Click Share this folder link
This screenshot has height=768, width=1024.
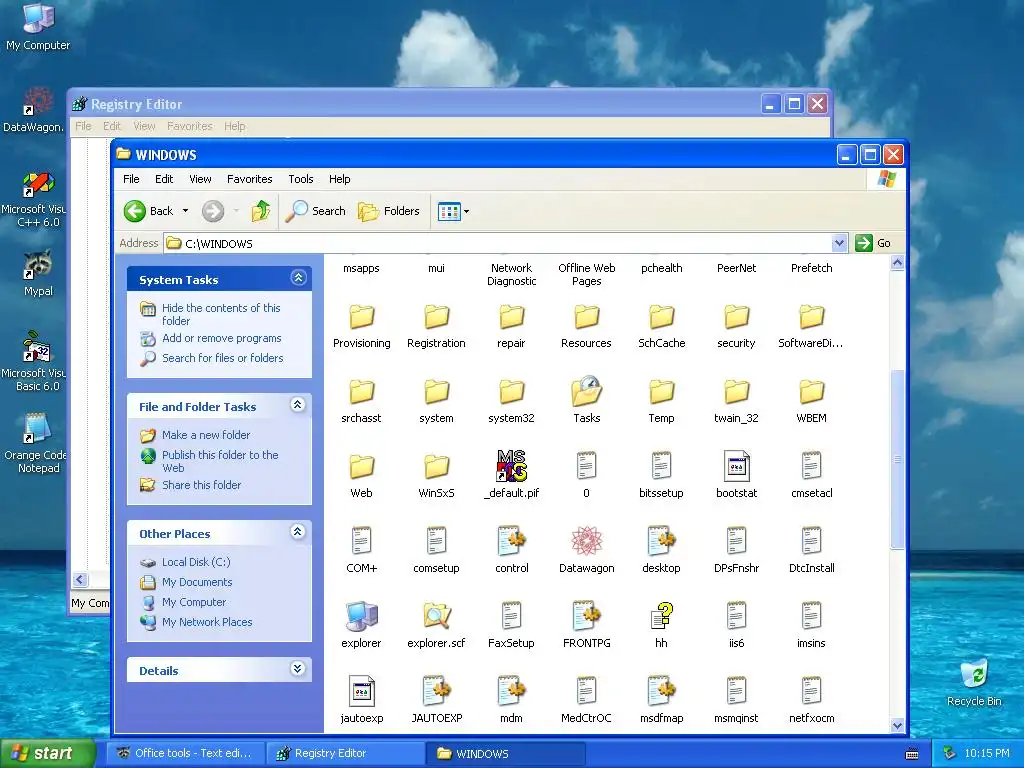tap(201, 485)
